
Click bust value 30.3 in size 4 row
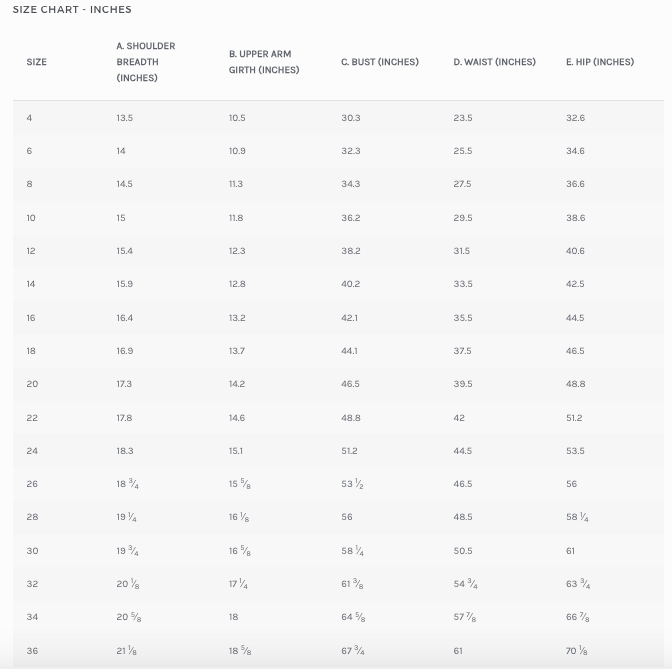click(x=350, y=118)
